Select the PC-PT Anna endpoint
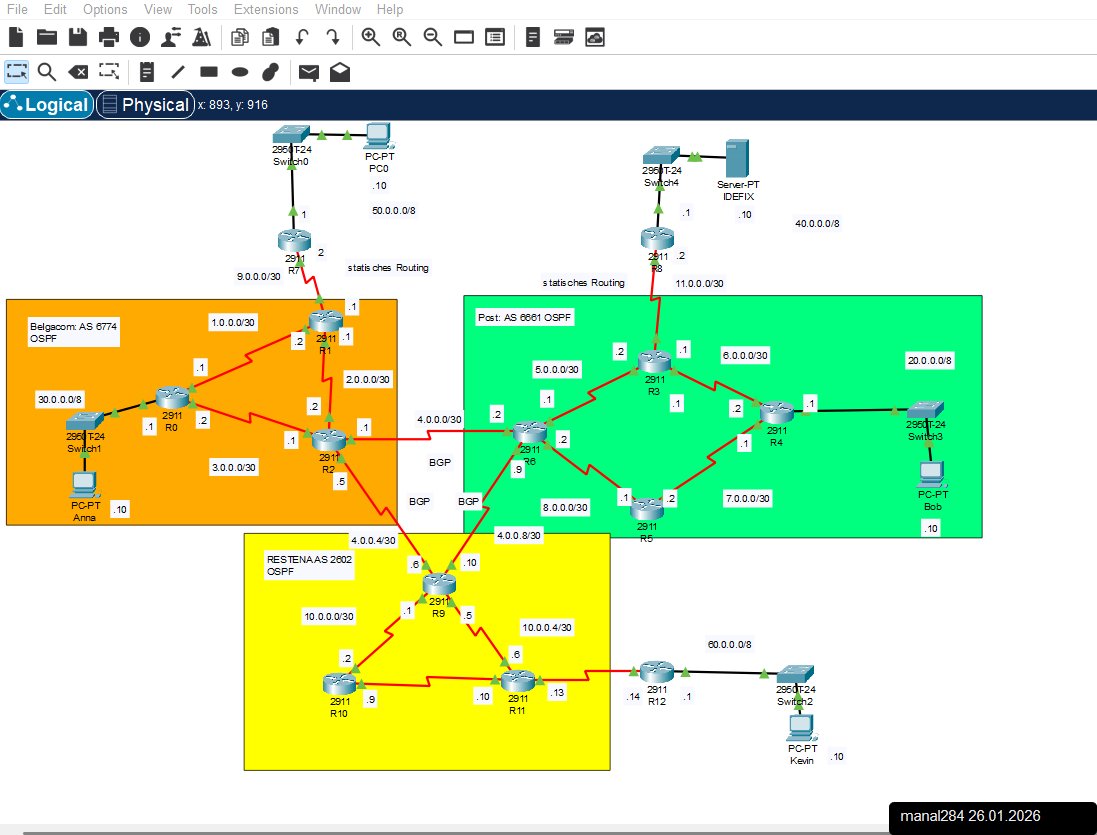 tap(84, 487)
